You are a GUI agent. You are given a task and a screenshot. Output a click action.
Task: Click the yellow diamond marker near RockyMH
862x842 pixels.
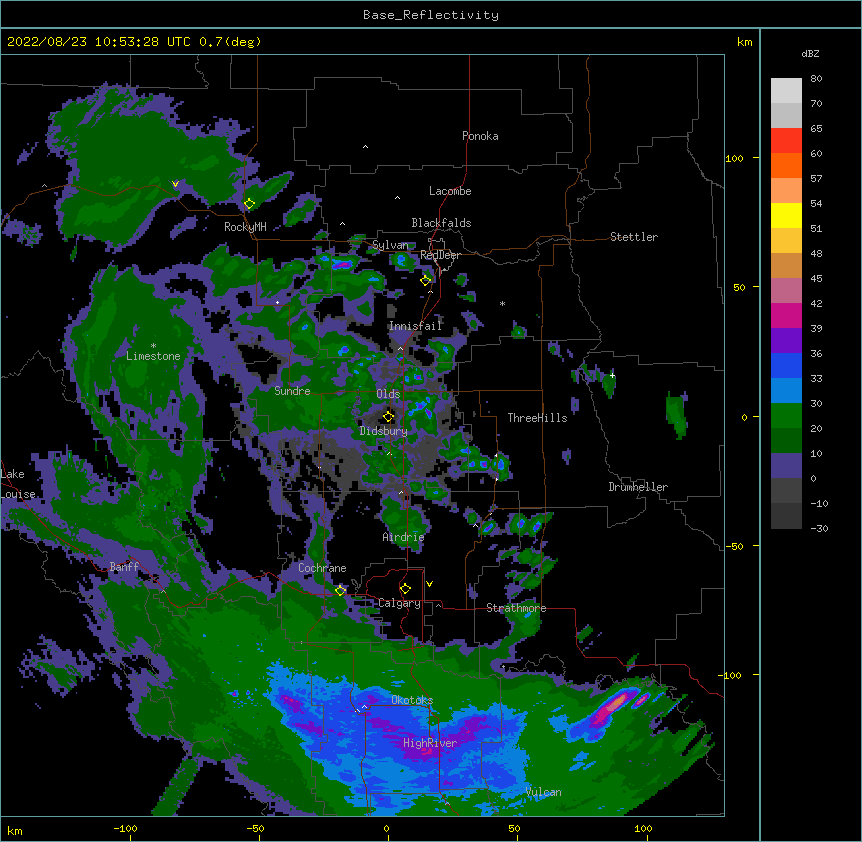point(250,204)
